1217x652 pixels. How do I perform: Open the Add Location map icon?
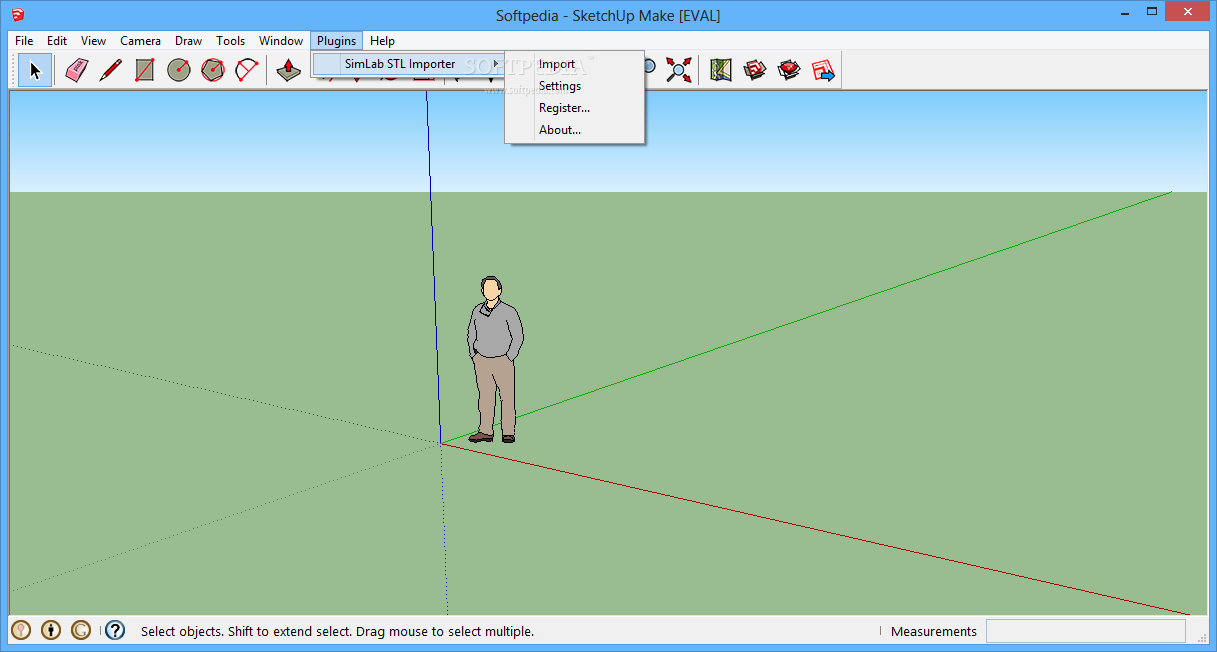(721, 70)
